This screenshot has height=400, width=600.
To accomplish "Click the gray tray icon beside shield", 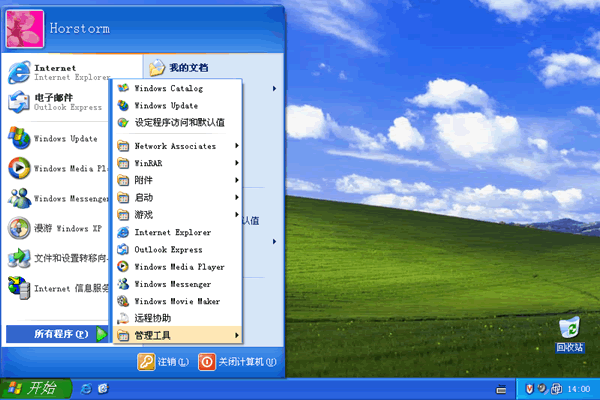I will click(542, 389).
